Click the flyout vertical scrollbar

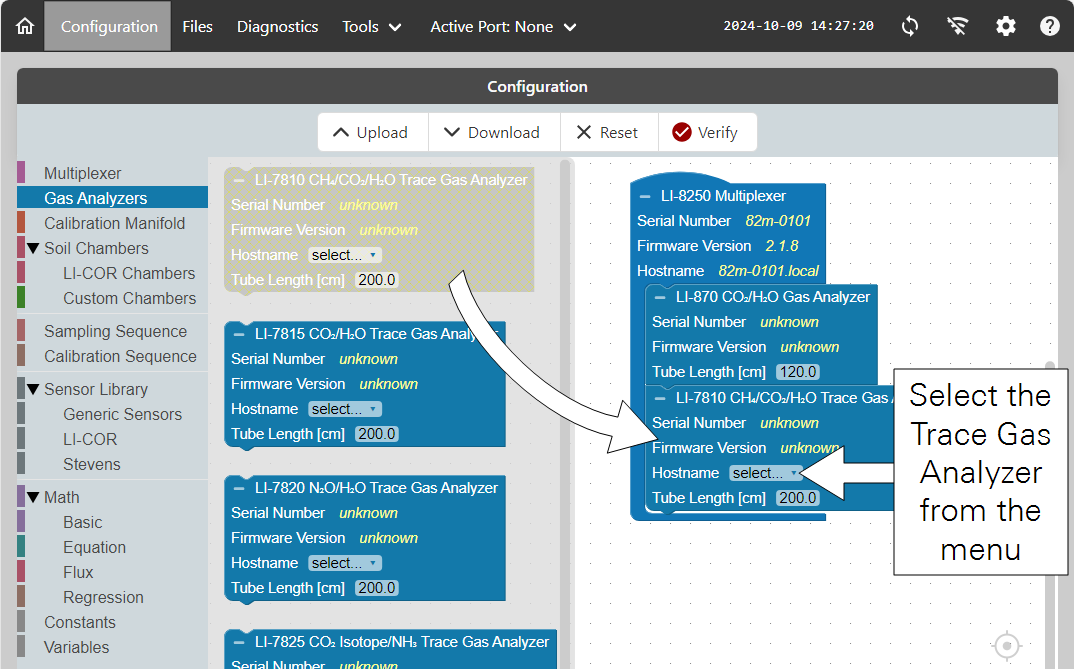point(565,414)
